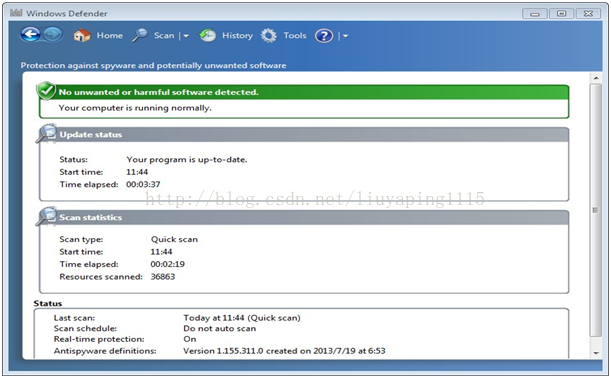Click the Forward arrow navigation button

(x=52, y=34)
